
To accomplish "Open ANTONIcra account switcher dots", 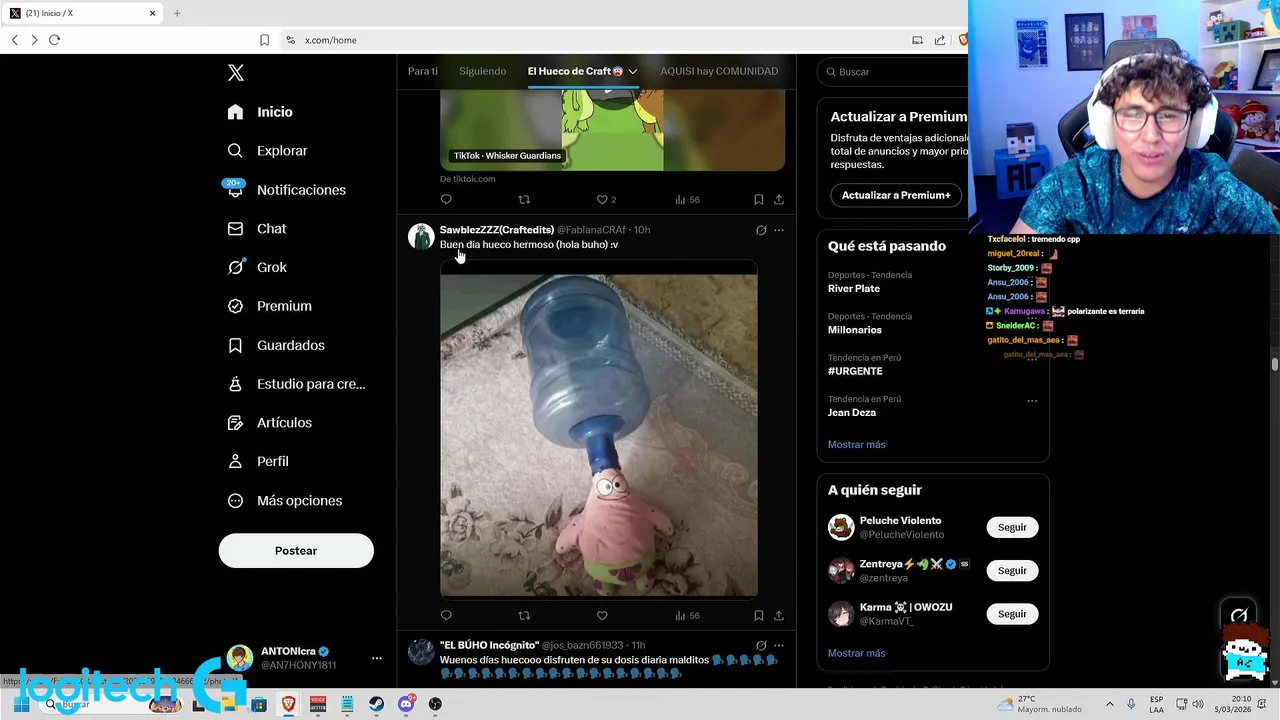I will coord(377,658).
